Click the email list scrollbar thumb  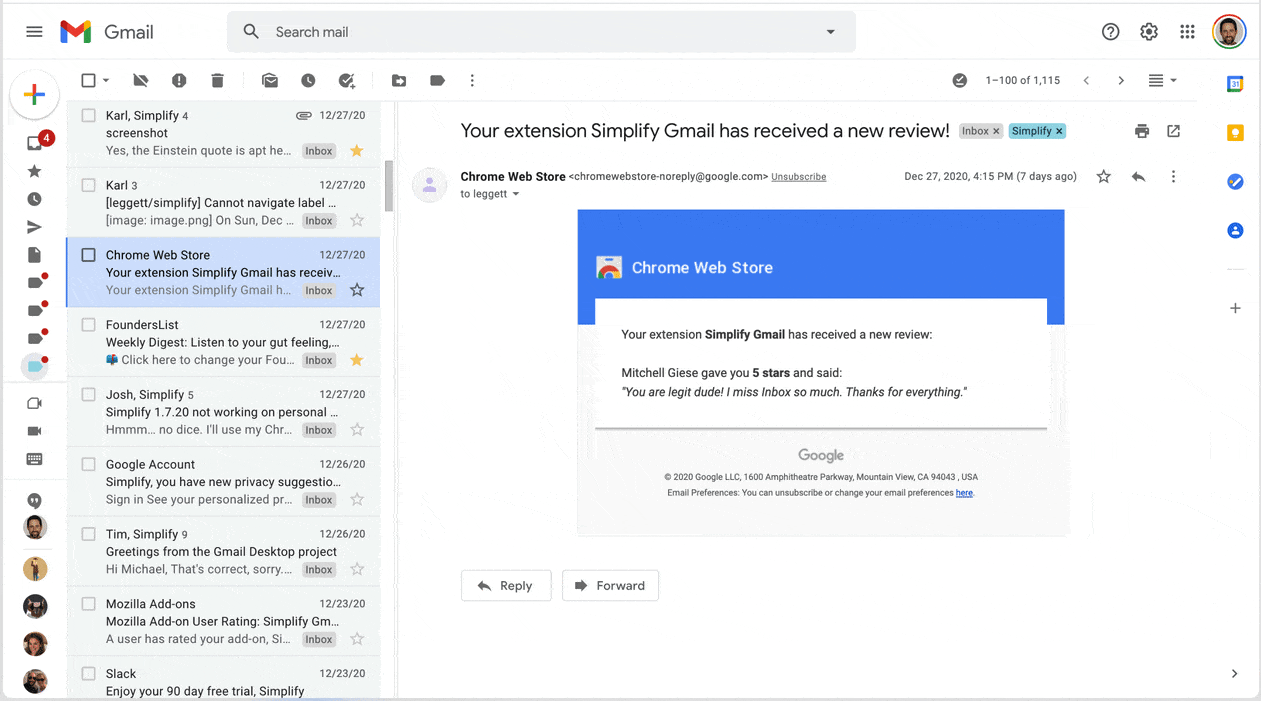click(389, 187)
